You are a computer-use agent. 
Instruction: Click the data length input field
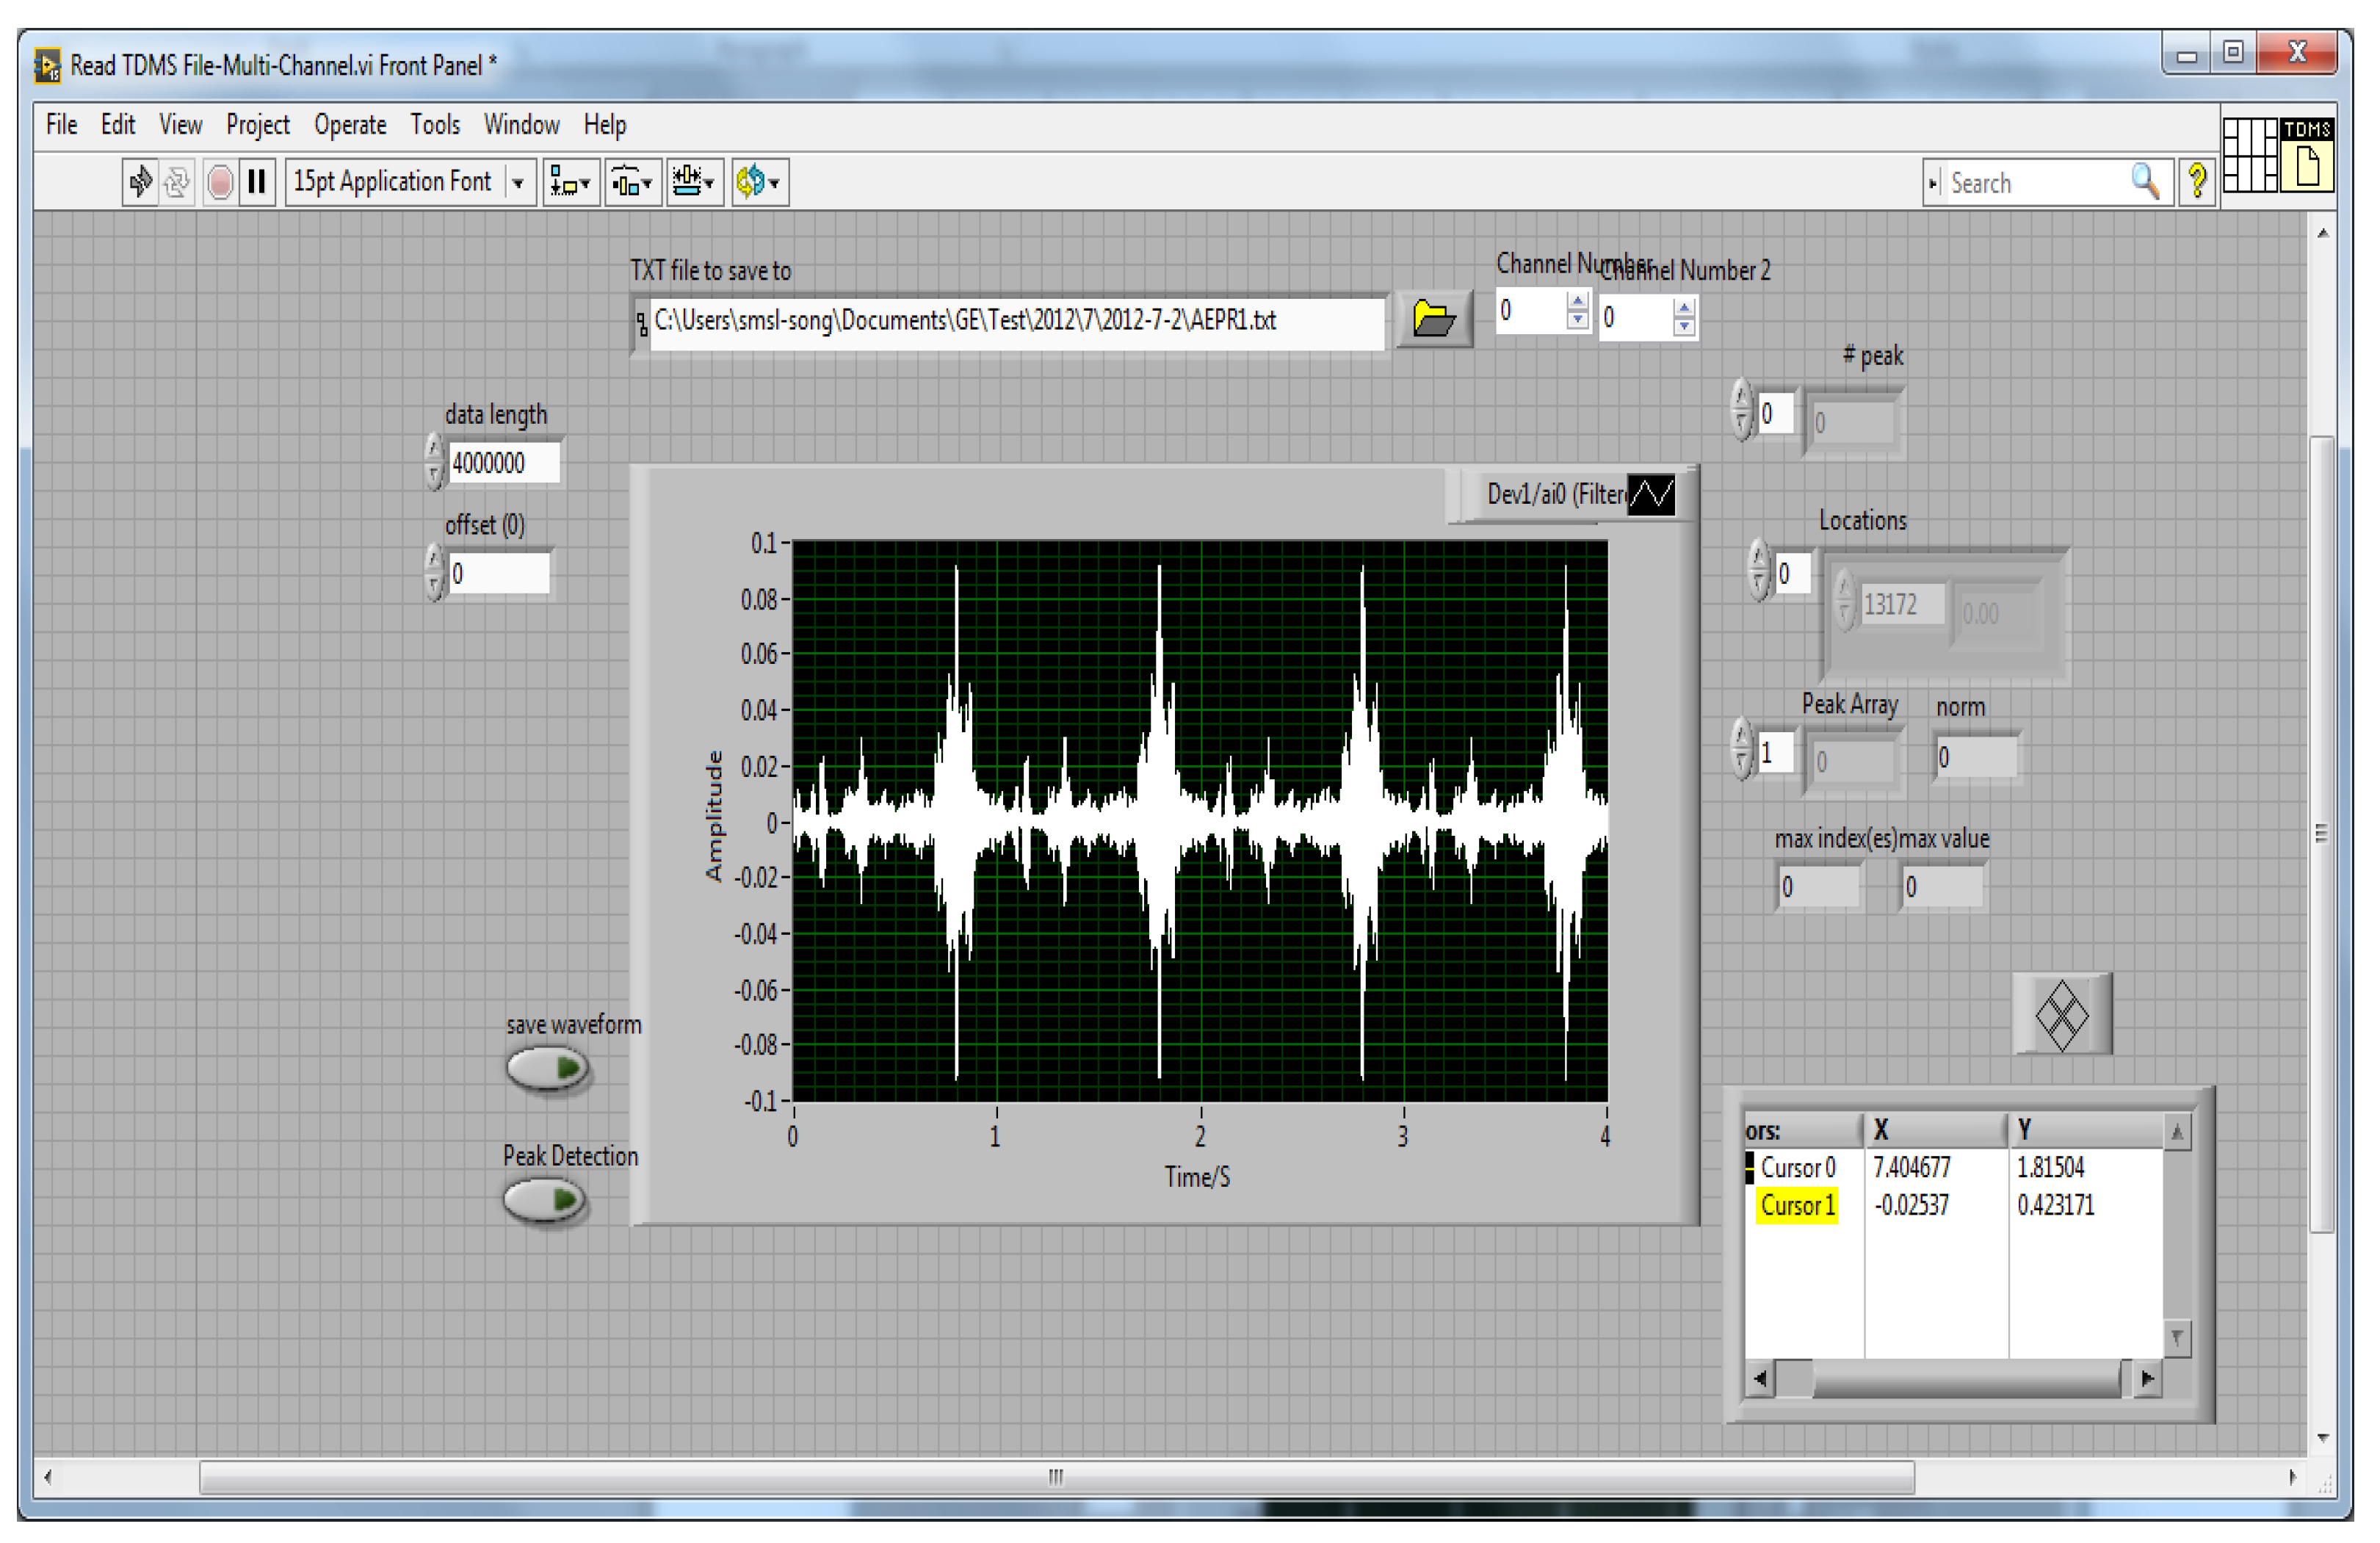tap(502, 463)
